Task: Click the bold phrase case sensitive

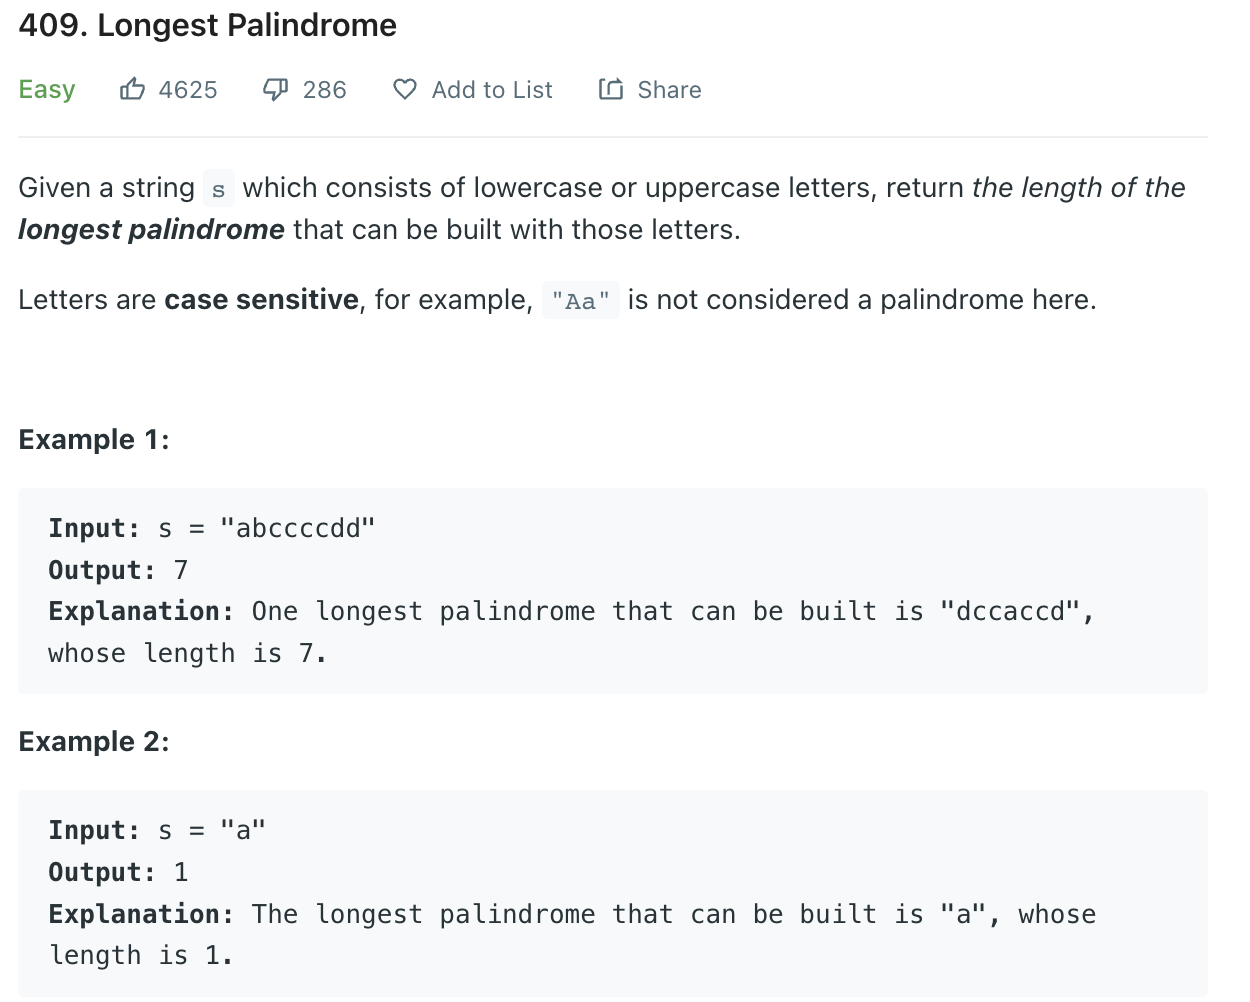Action: (x=262, y=300)
